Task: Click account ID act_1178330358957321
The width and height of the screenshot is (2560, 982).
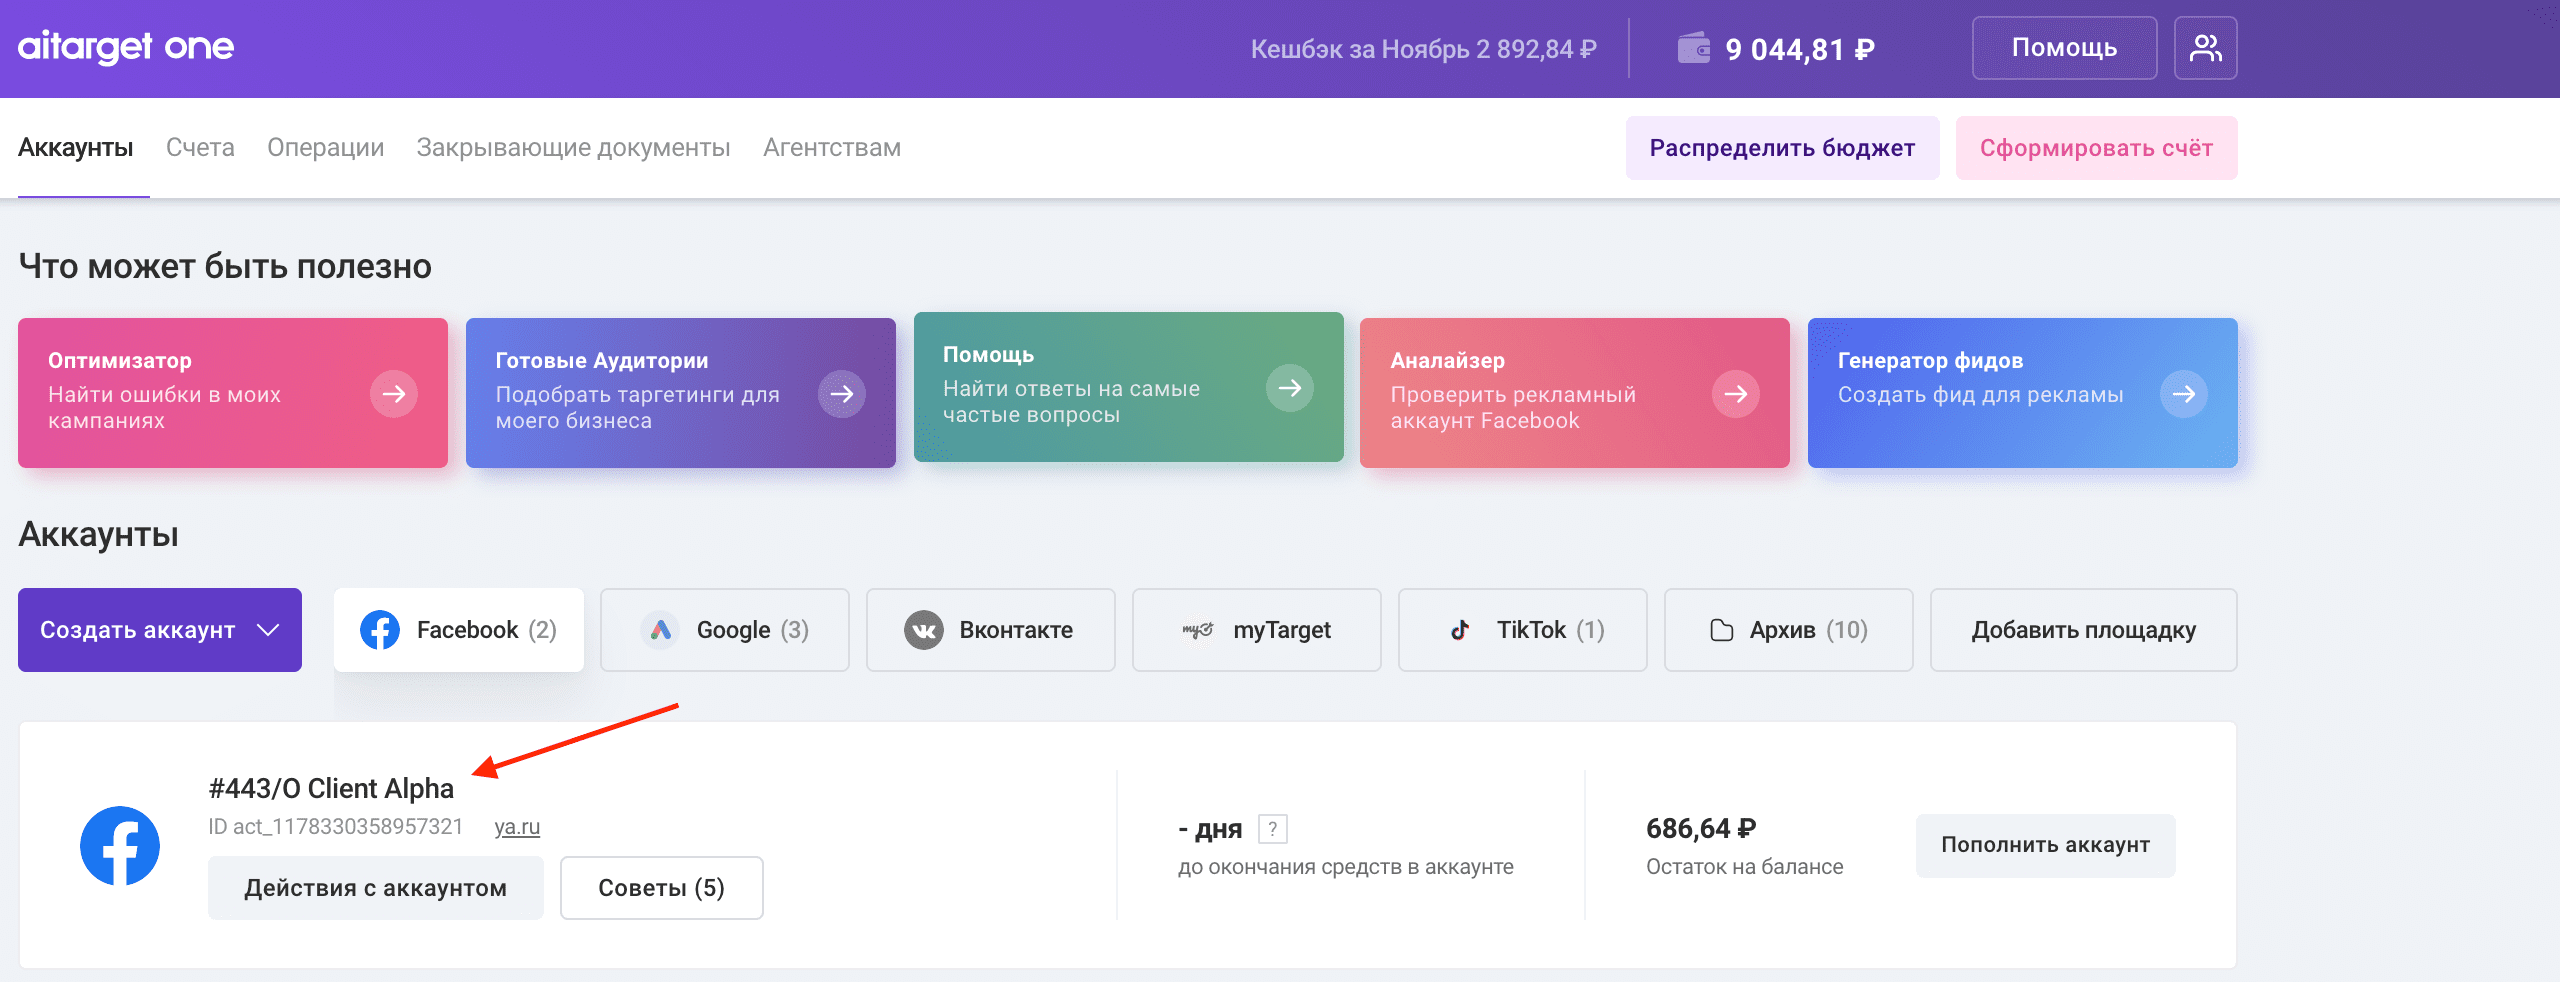Action: (x=336, y=827)
